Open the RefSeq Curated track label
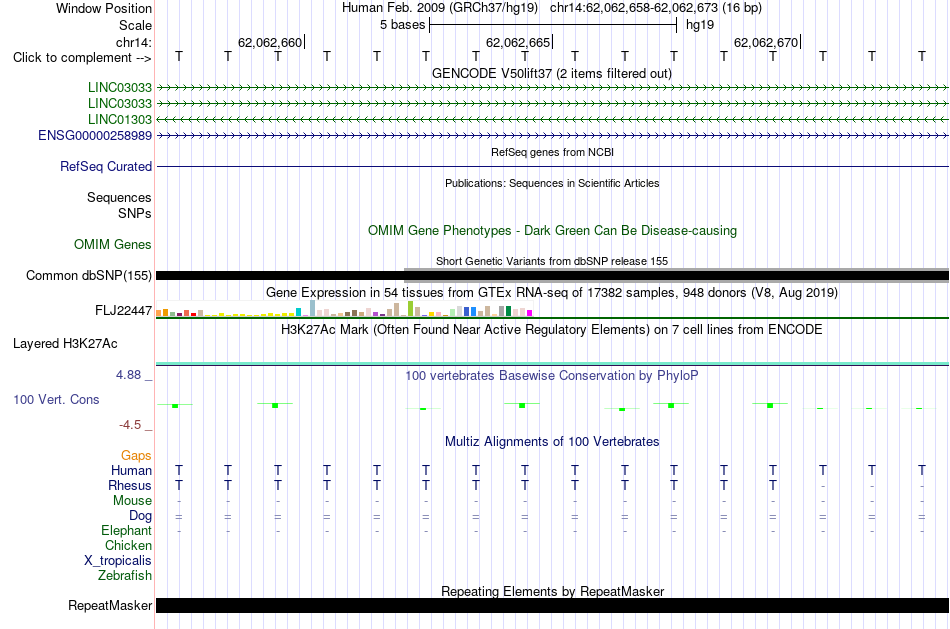 (106, 167)
